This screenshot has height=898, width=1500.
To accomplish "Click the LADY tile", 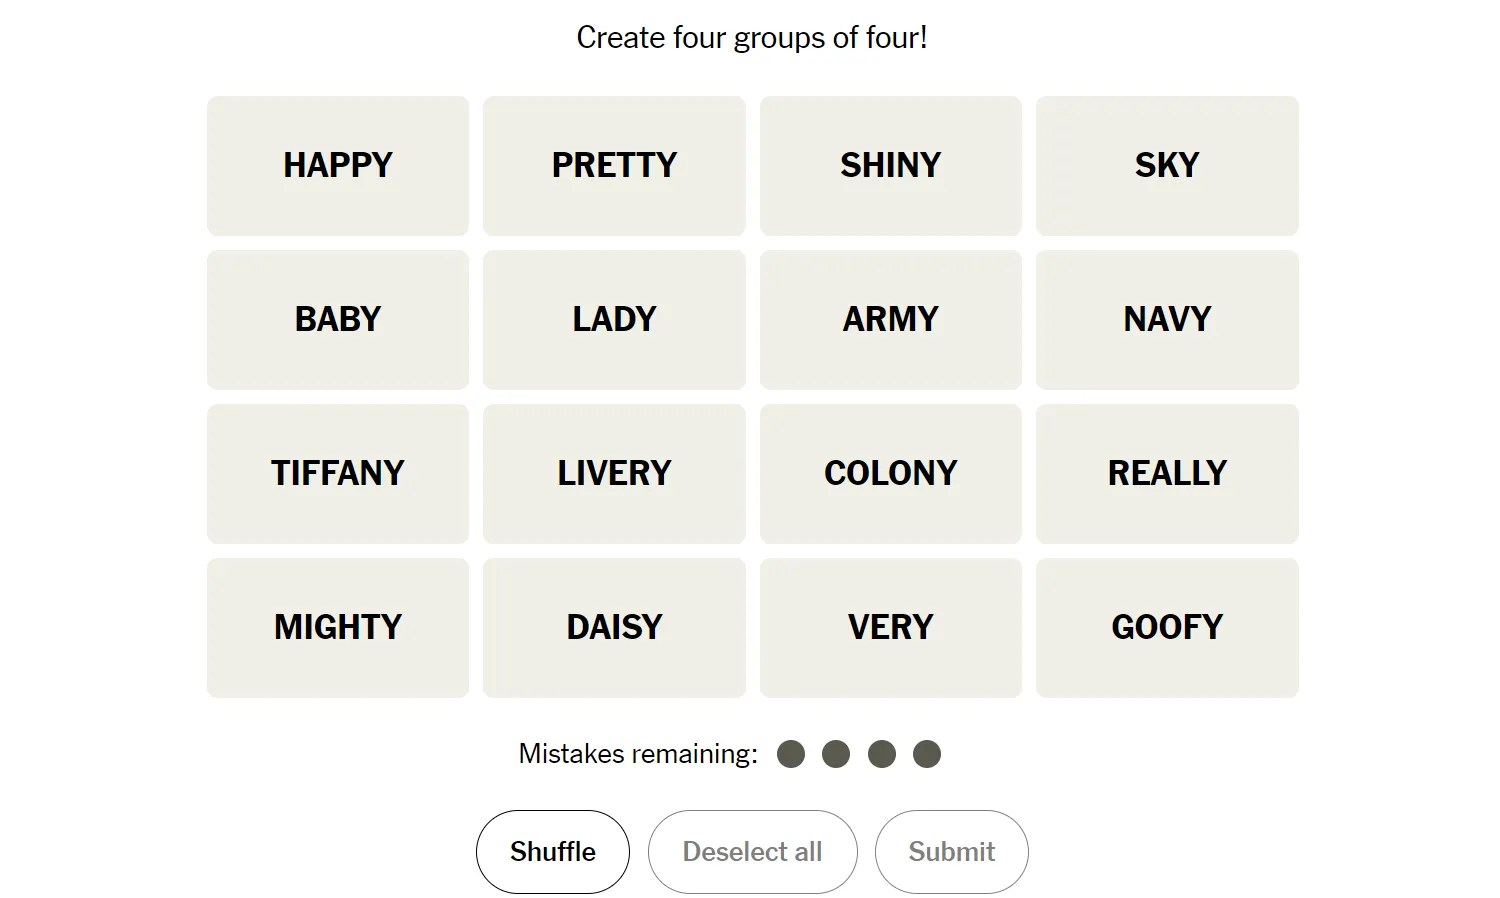I will (x=614, y=320).
